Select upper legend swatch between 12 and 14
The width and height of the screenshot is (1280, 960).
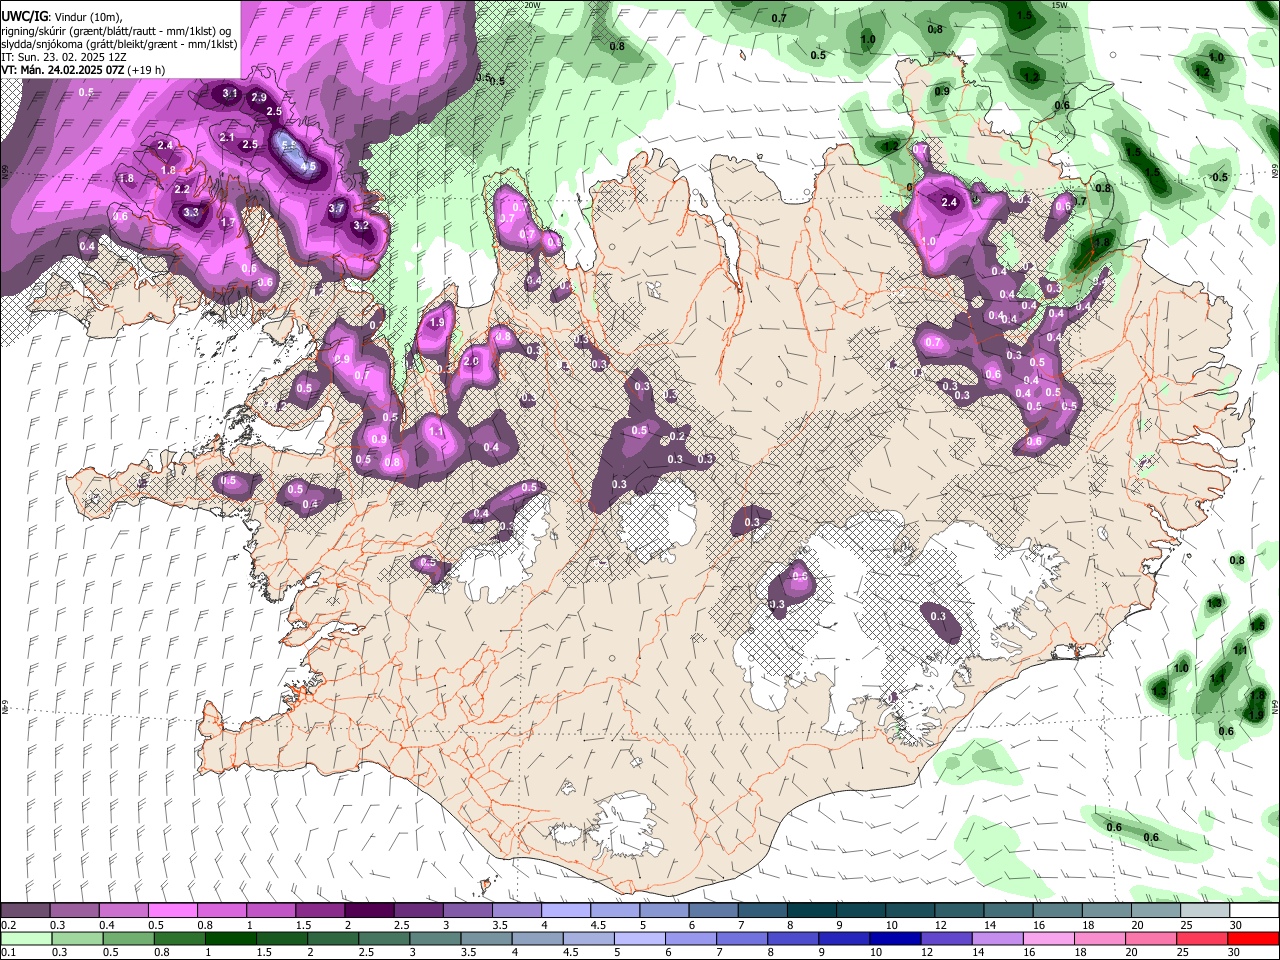click(958, 910)
